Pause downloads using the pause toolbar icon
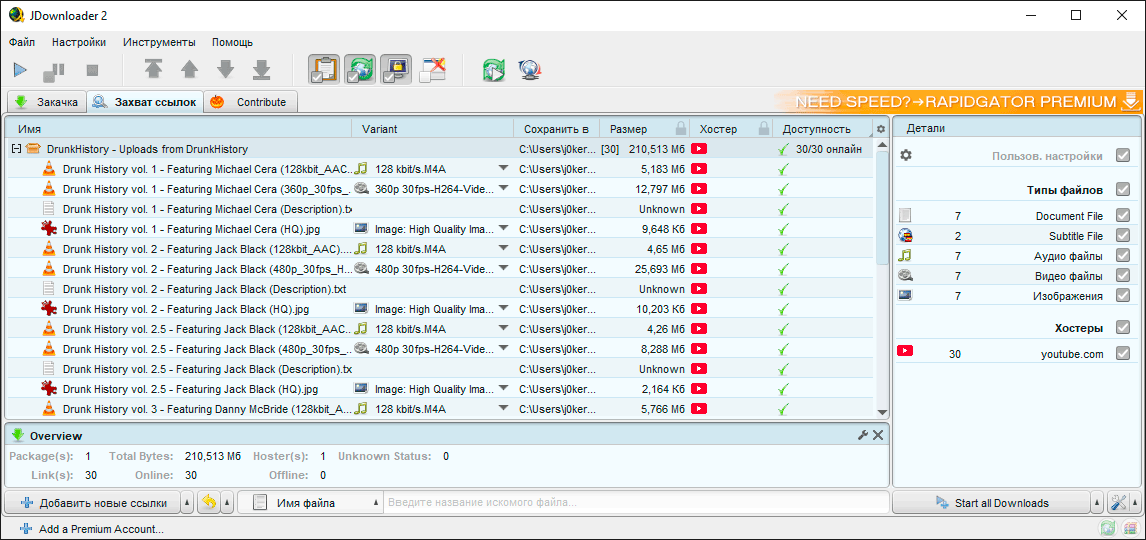1146x540 pixels. [x=54, y=70]
